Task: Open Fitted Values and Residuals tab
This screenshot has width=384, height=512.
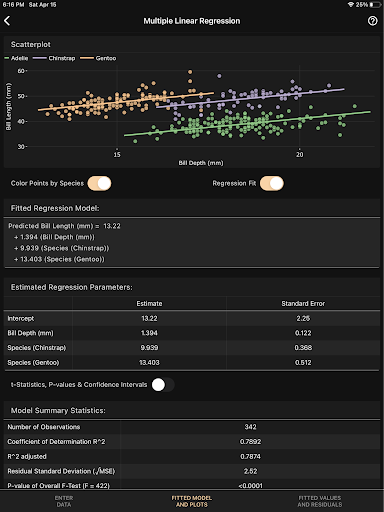Action: point(320,501)
